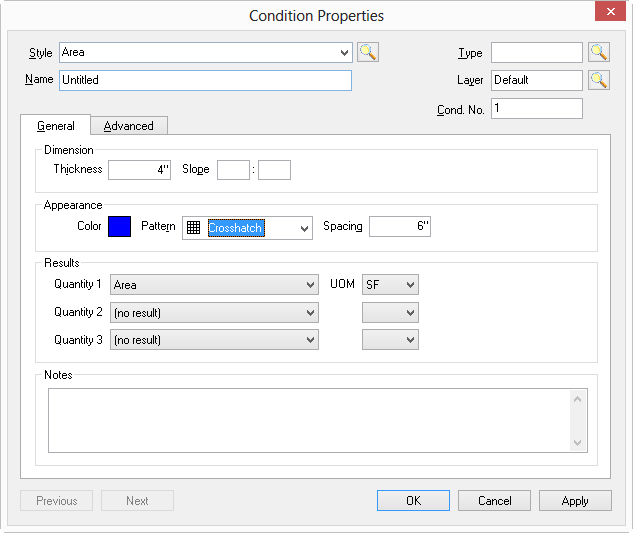Click the Type input field
633x533 pixels.
[537, 52]
